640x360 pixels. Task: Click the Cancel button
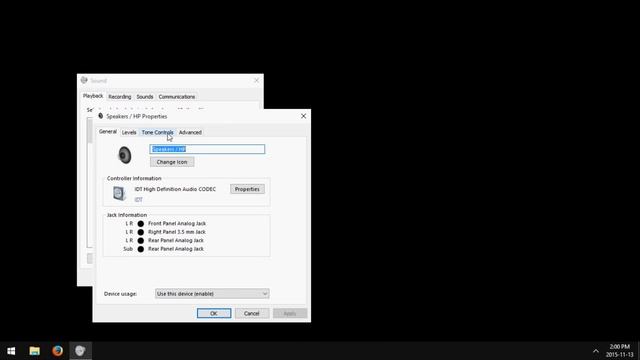(251, 313)
